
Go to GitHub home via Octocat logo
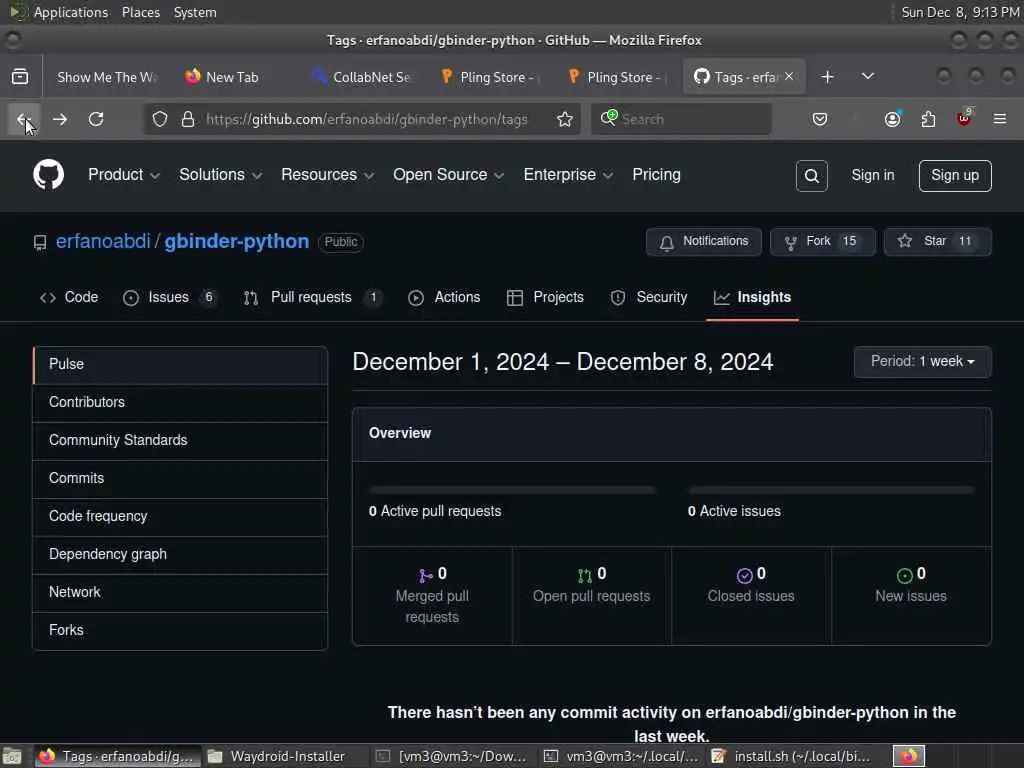click(48, 174)
